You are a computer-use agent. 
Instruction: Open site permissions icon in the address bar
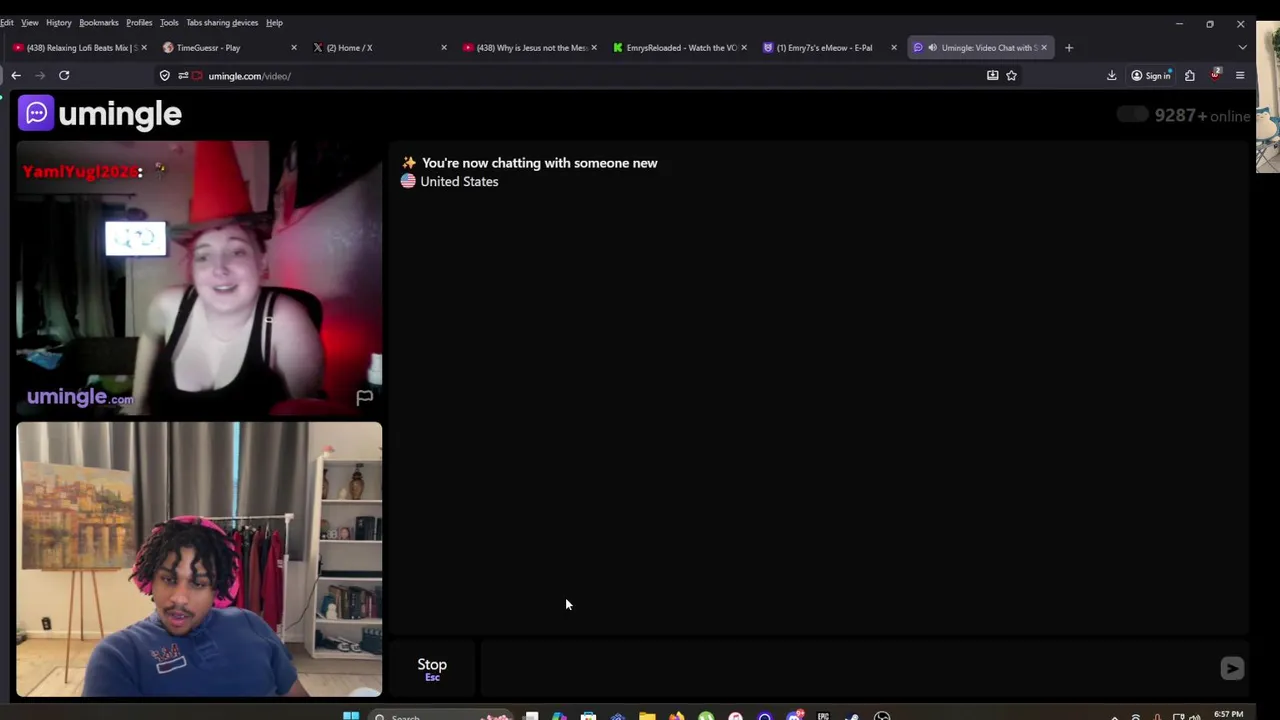[x=183, y=75]
